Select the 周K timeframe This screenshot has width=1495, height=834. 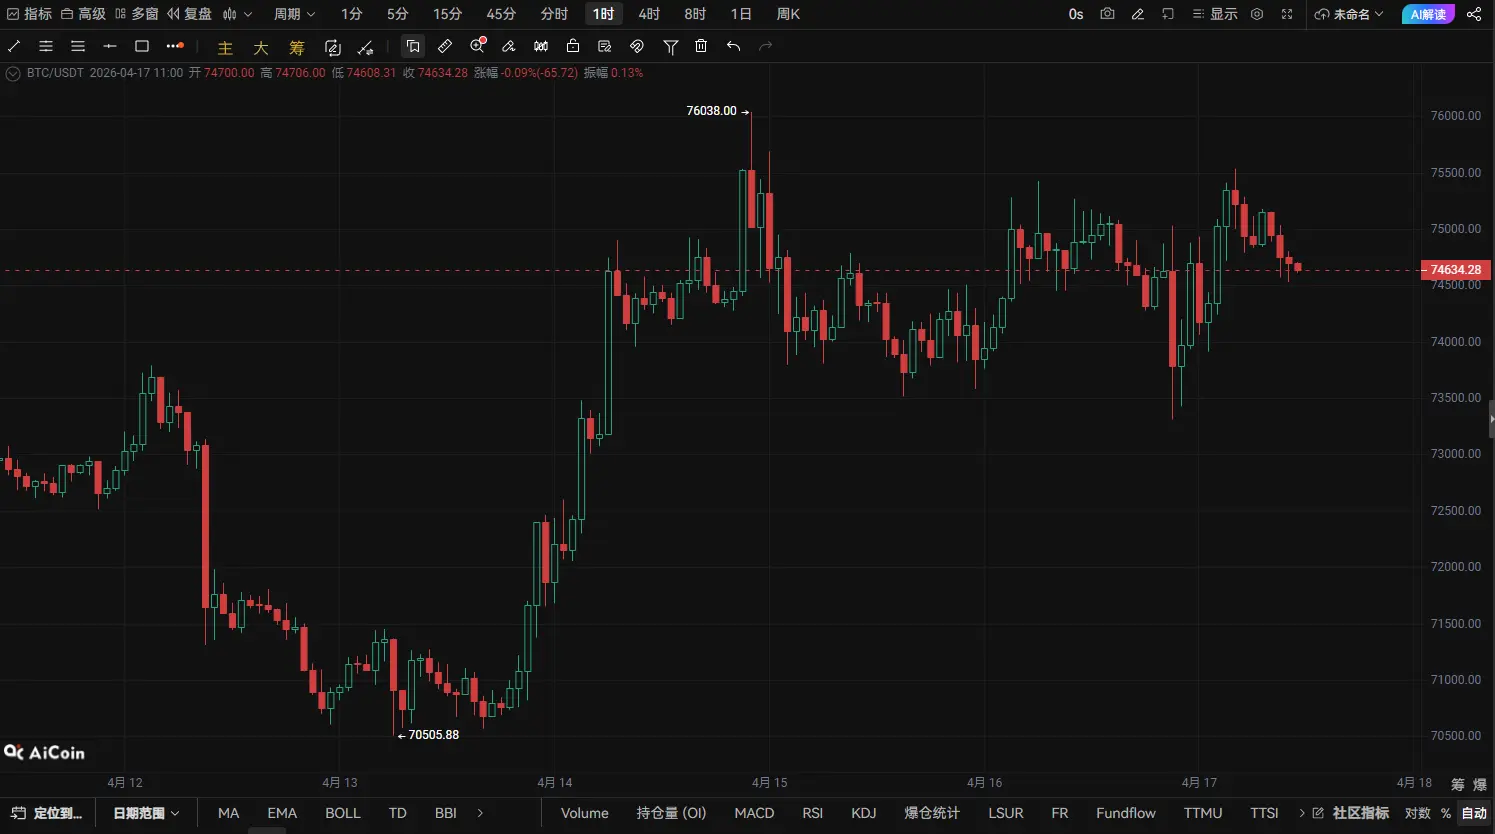click(788, 14)
